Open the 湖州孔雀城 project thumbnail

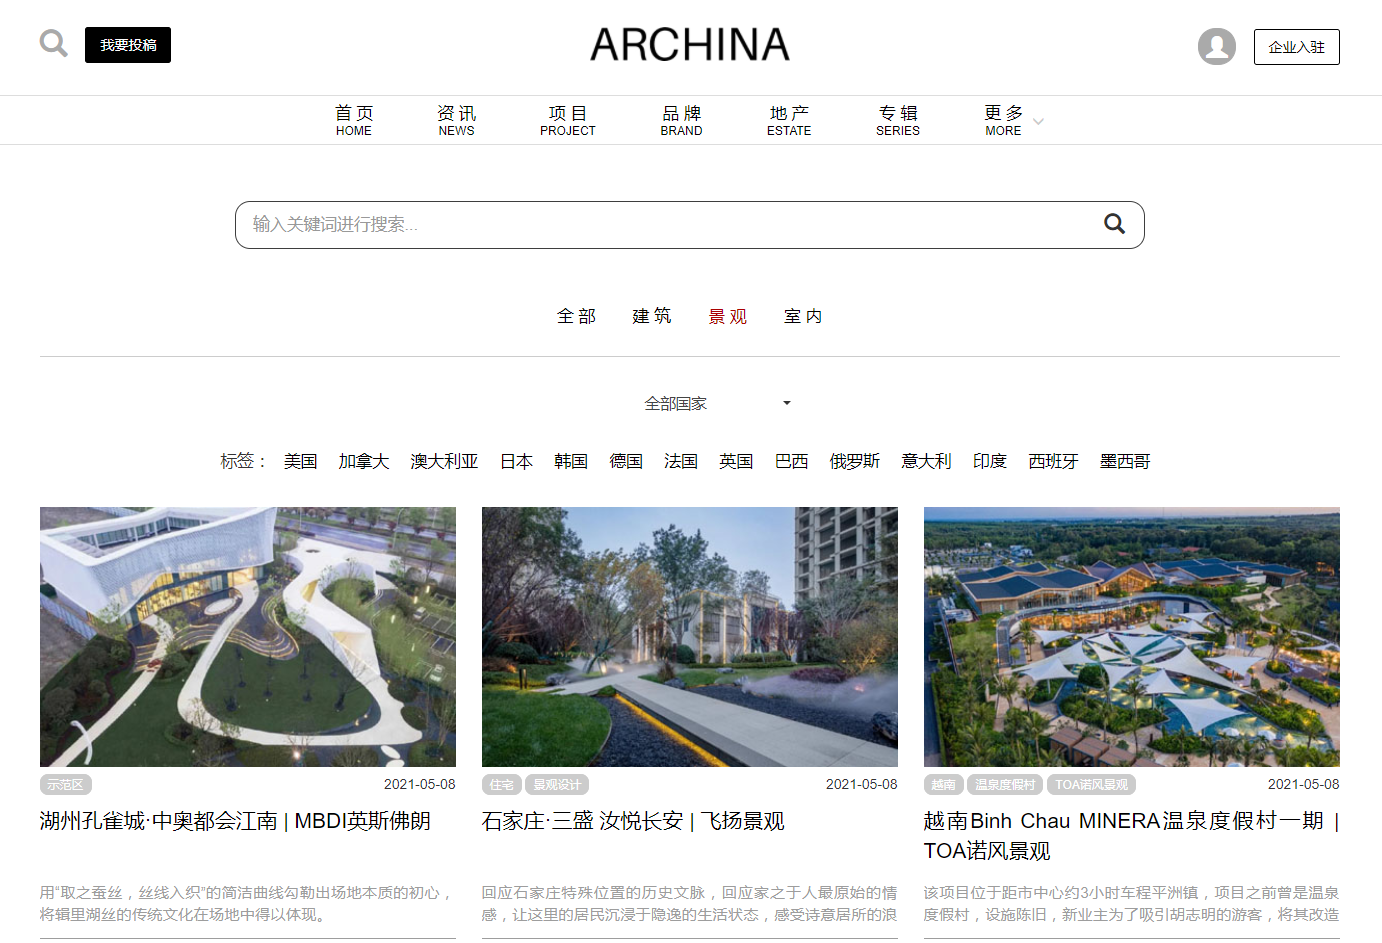(x=248, y=637)
